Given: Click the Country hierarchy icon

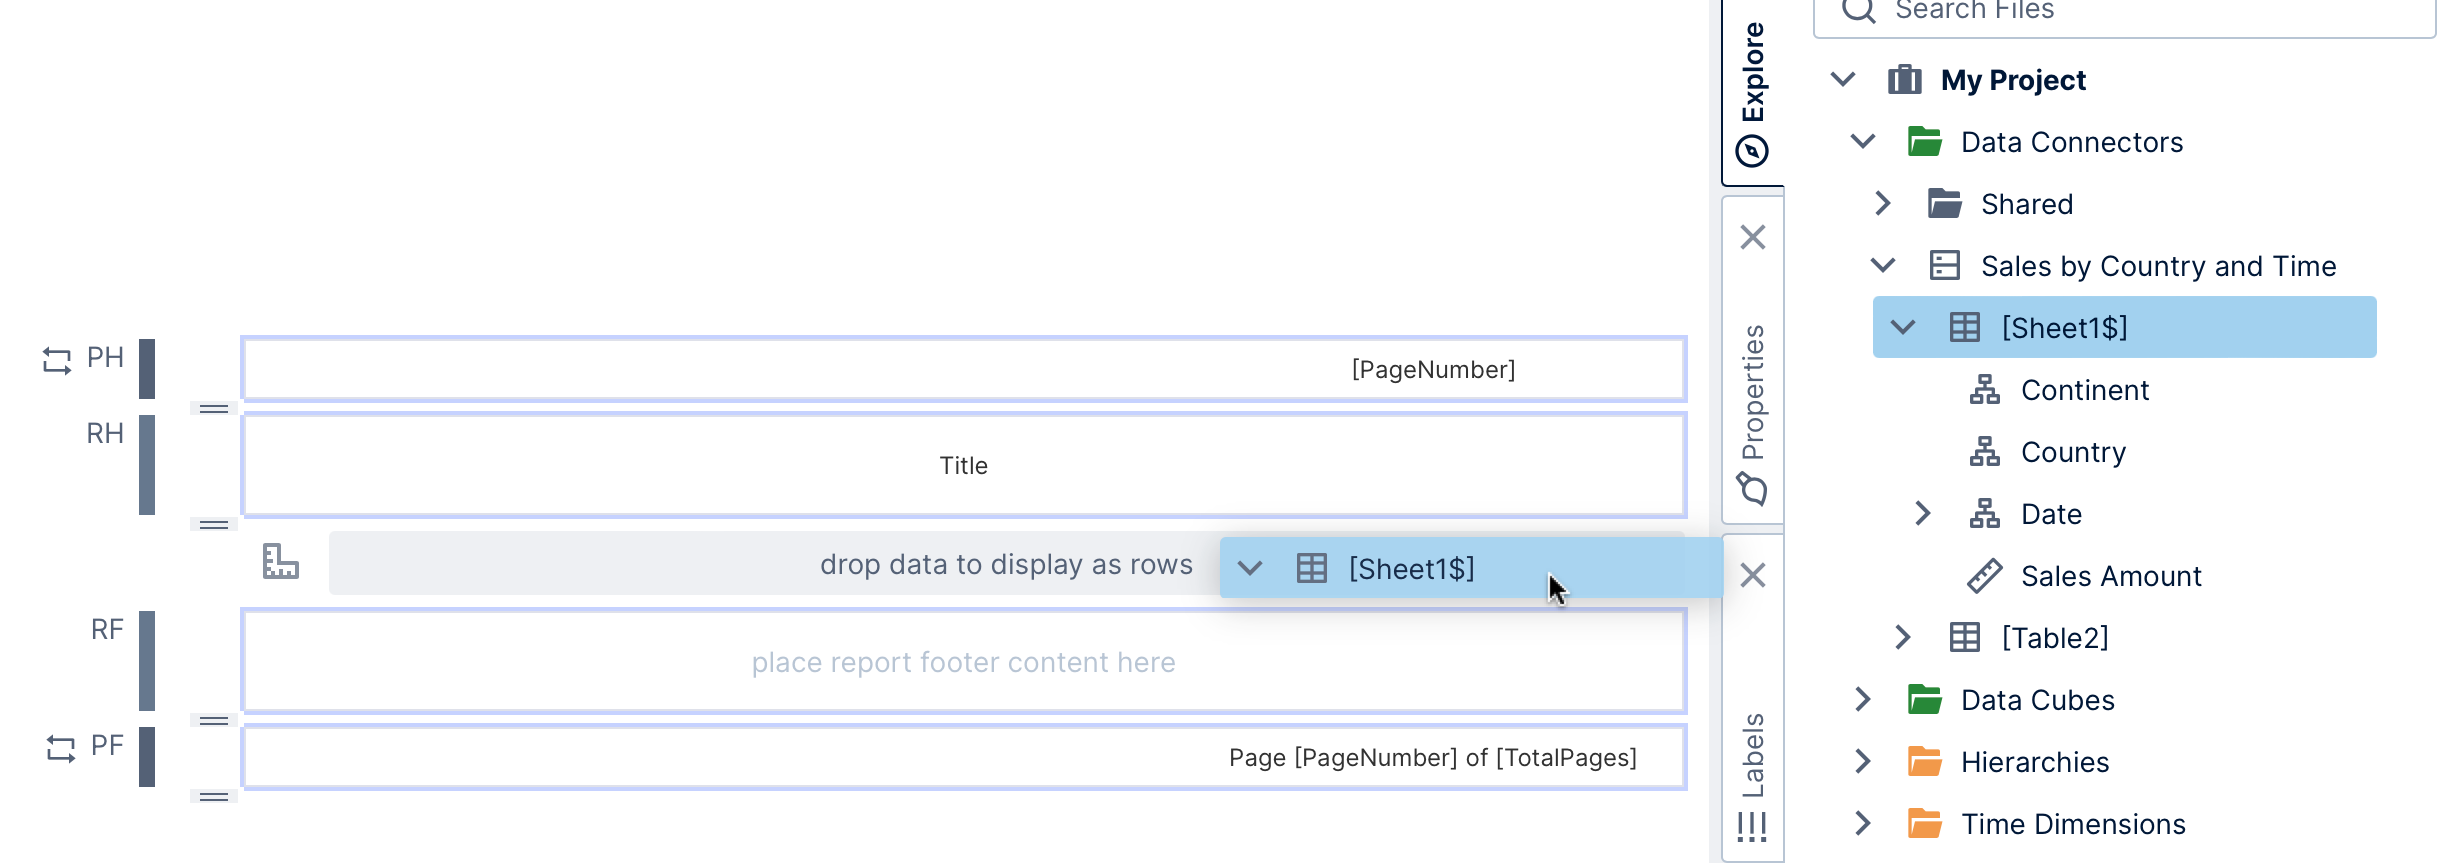Looking at the screenshot, I should (1984, 452).
